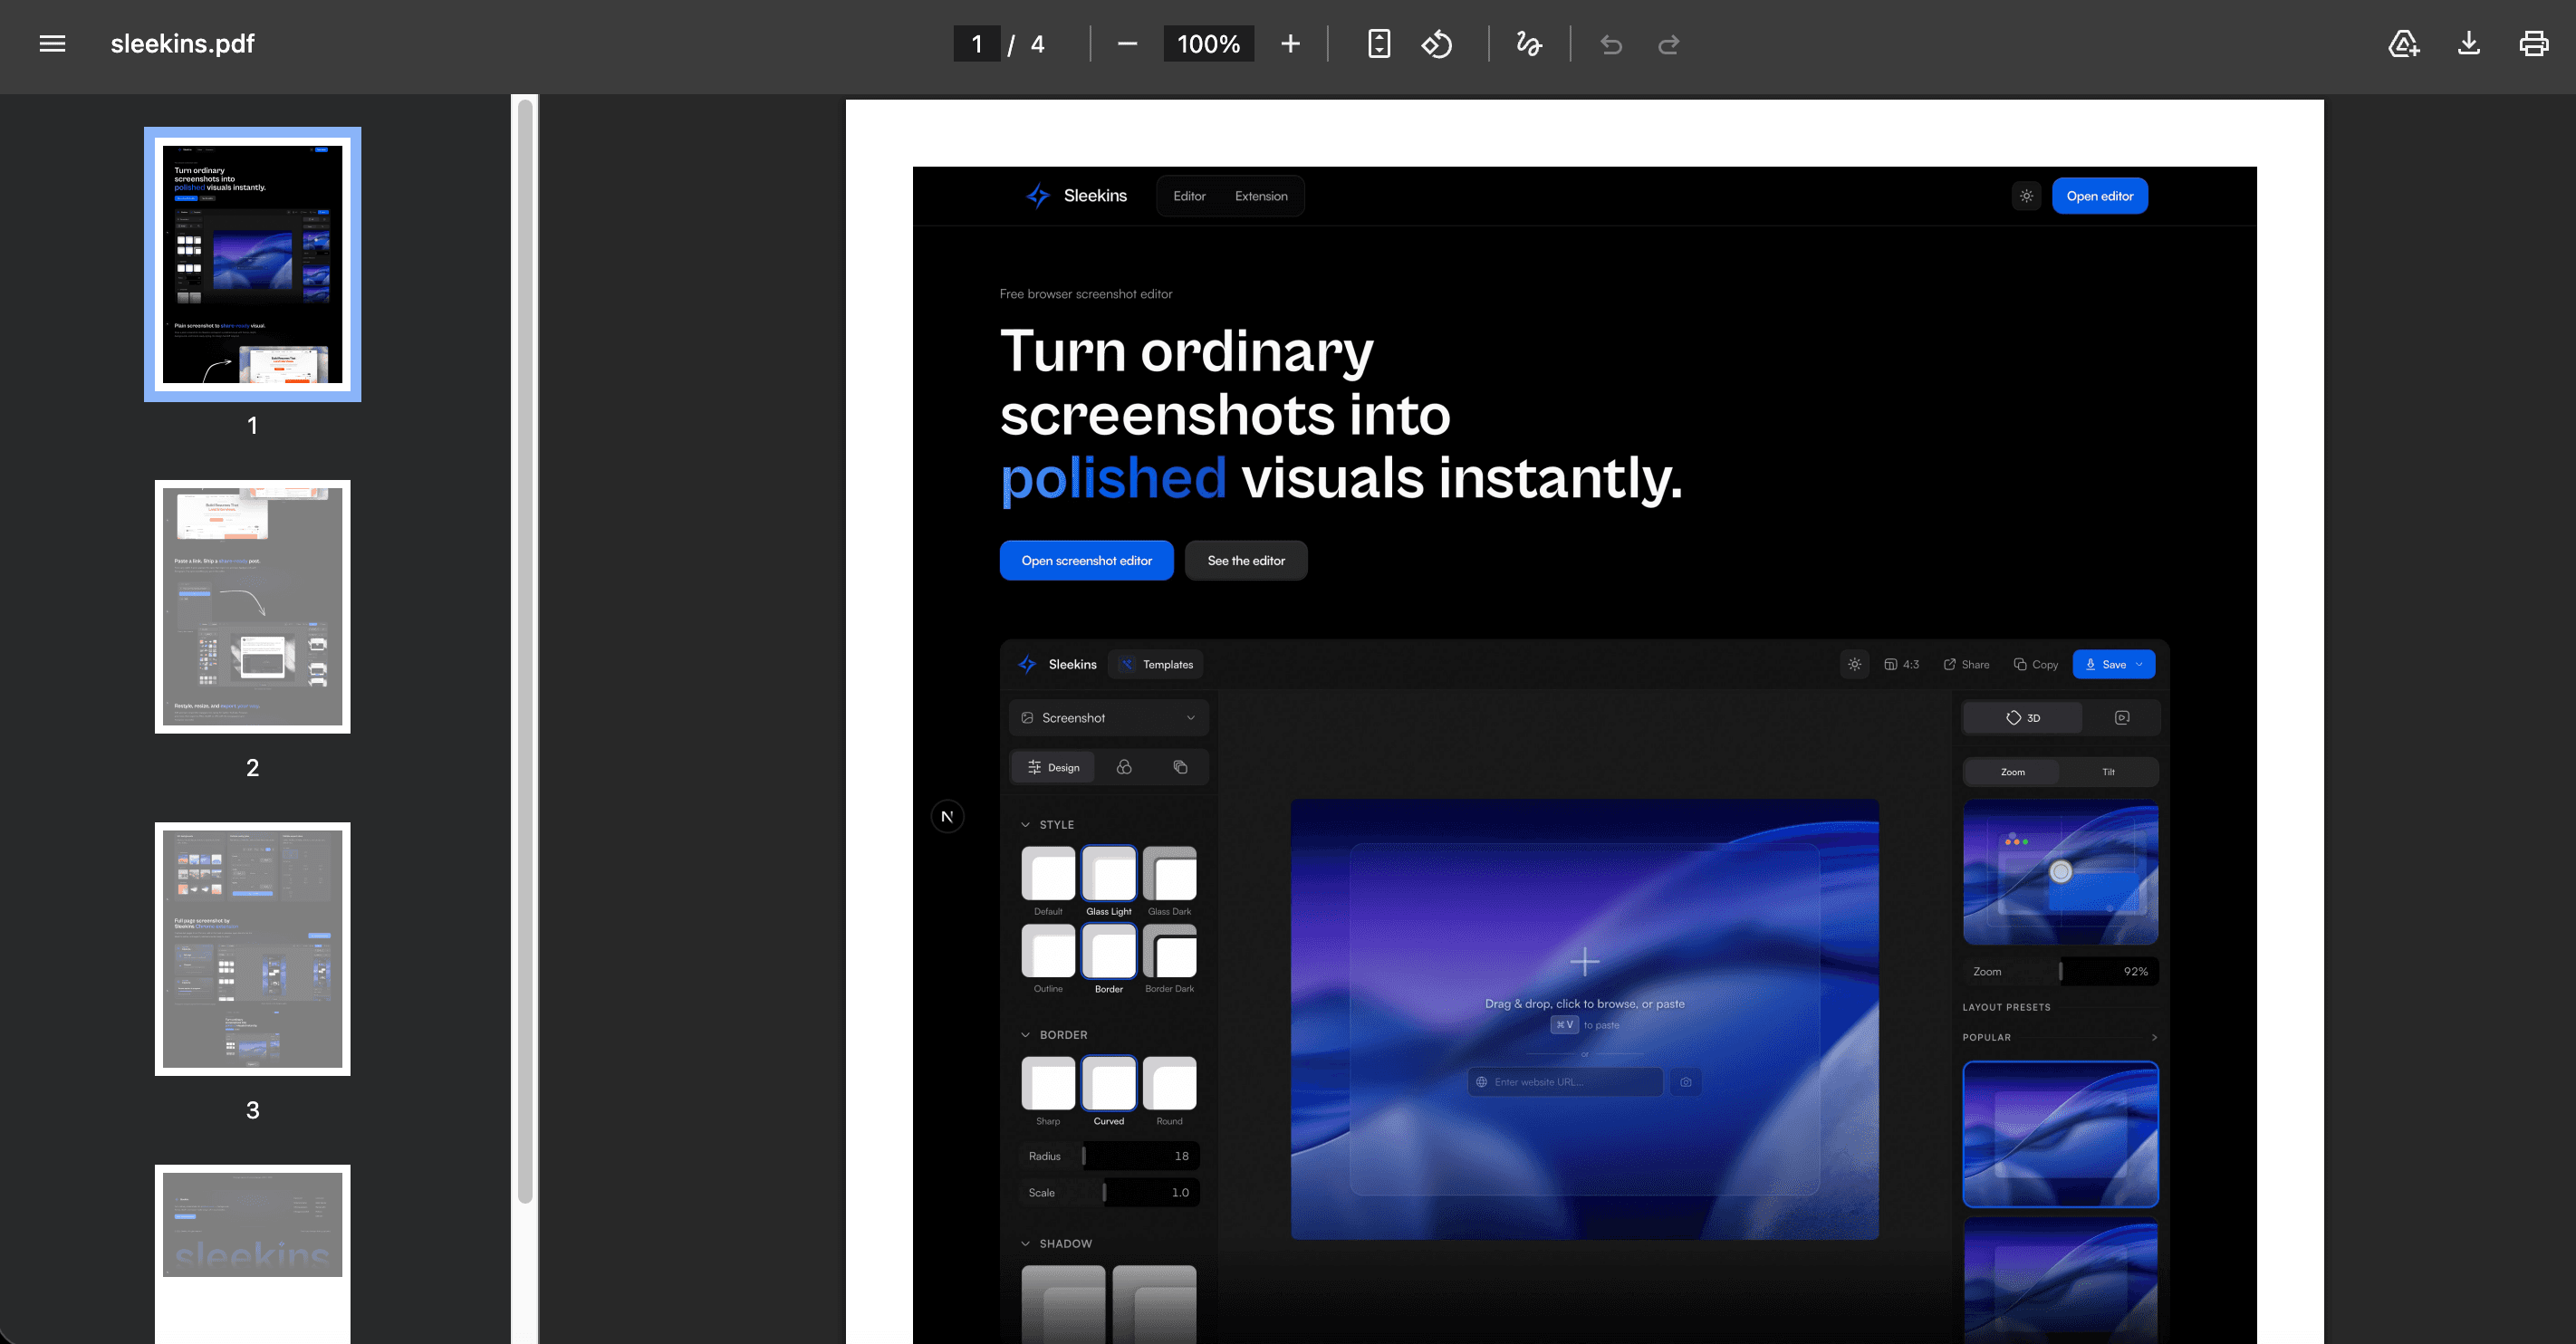This screenshot has width=2576, height=1344.
Task: Undo the last annotation
Action: tap(1611, 44)
